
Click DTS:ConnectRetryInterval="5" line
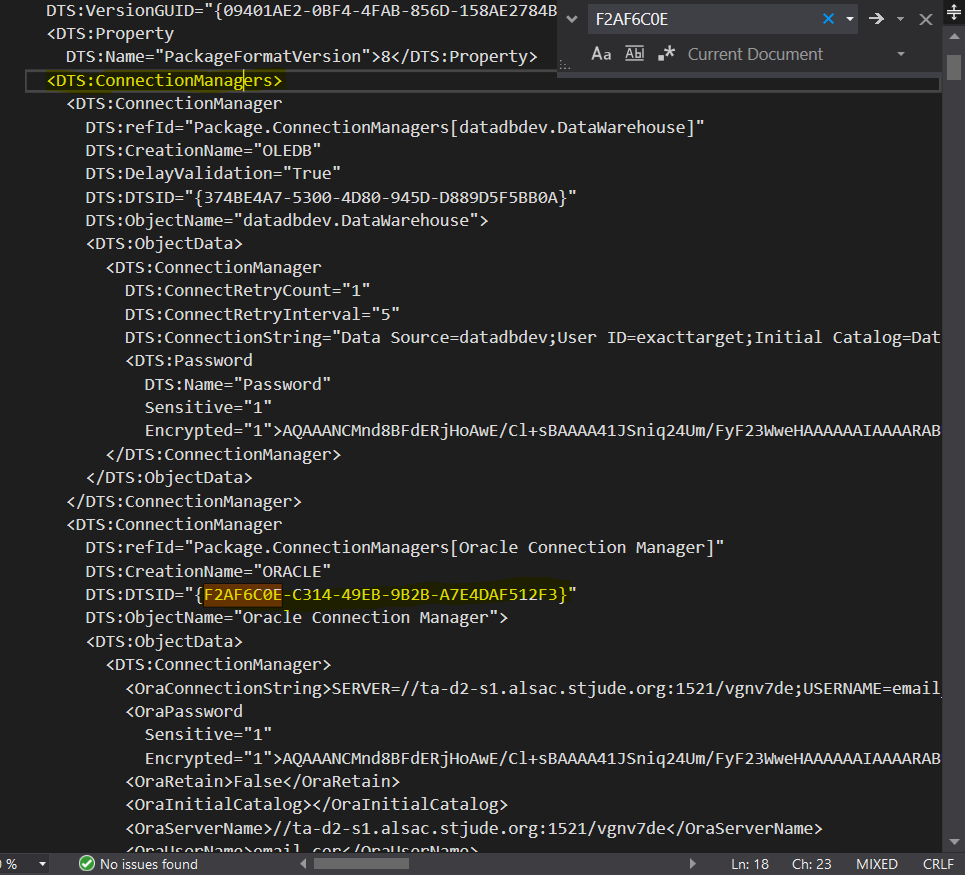click(262, 314)
